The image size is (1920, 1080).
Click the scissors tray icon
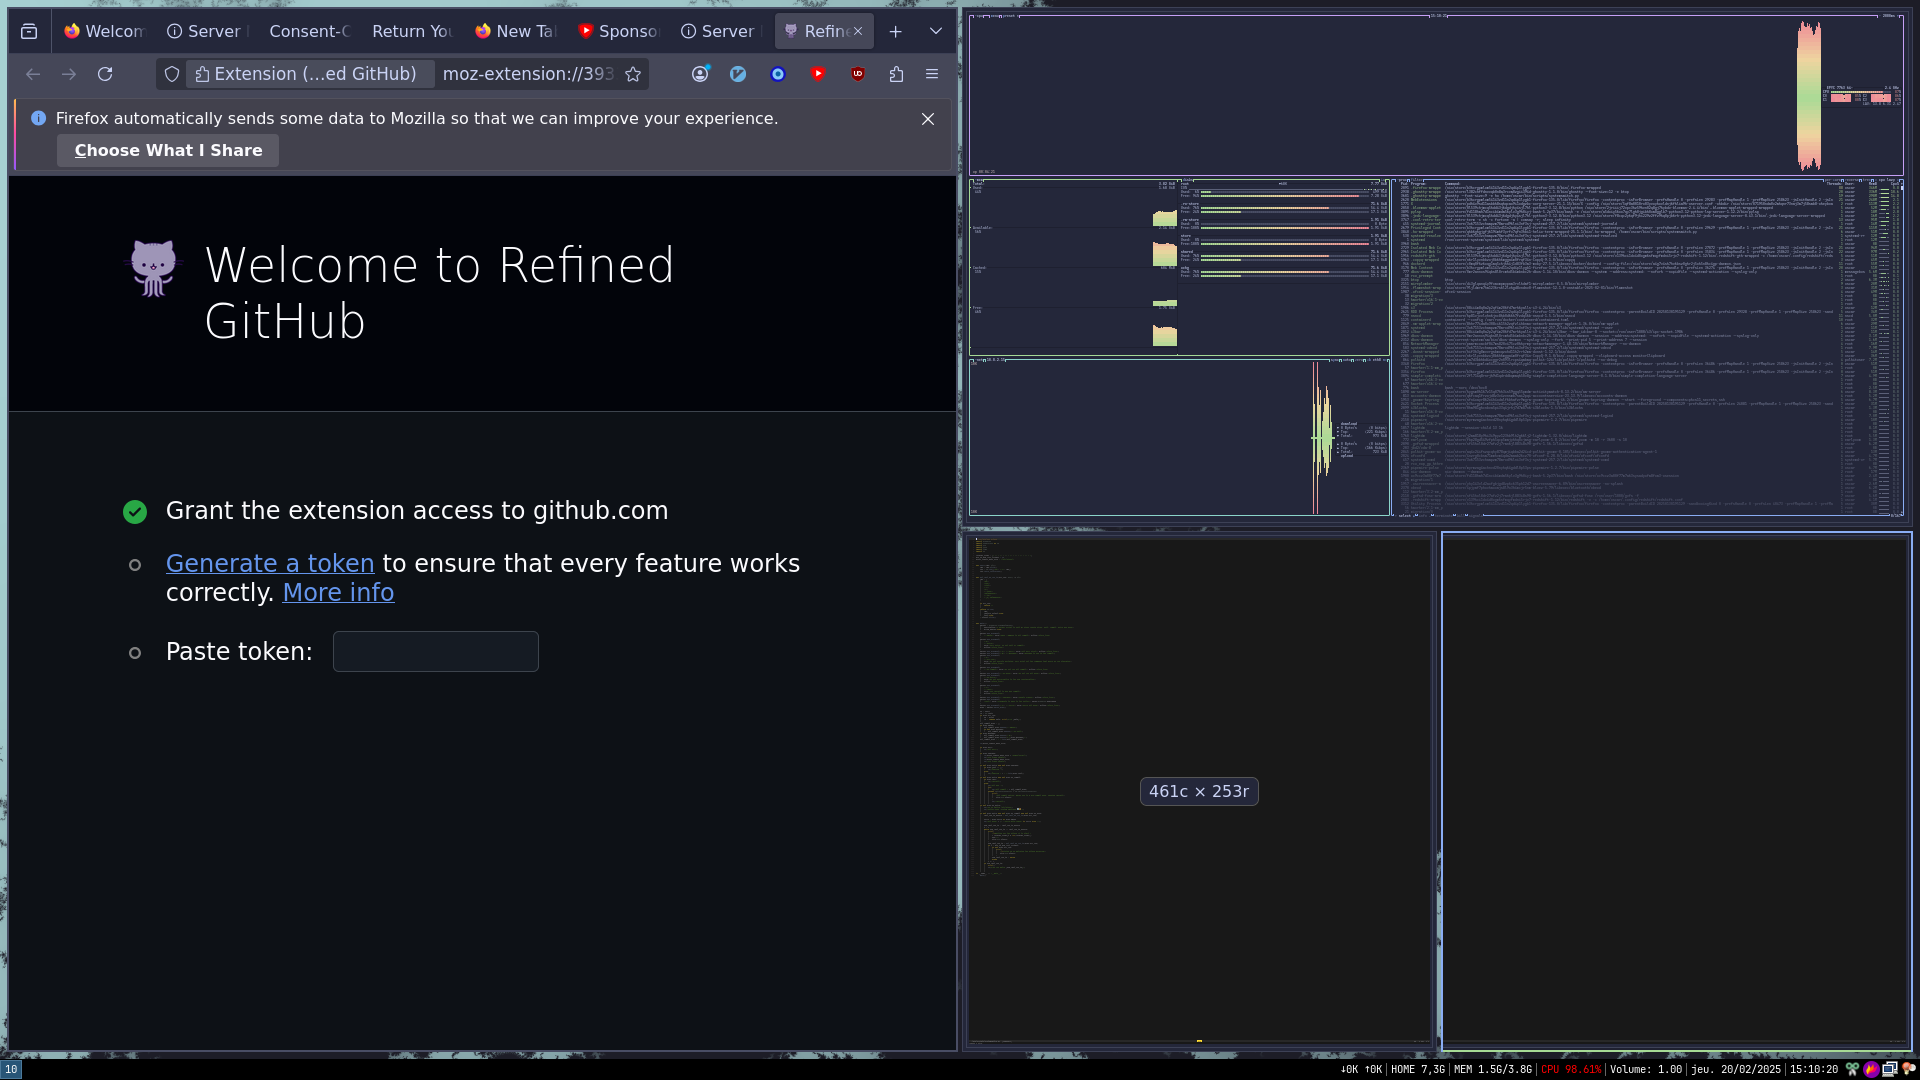coord(1852,1069)
